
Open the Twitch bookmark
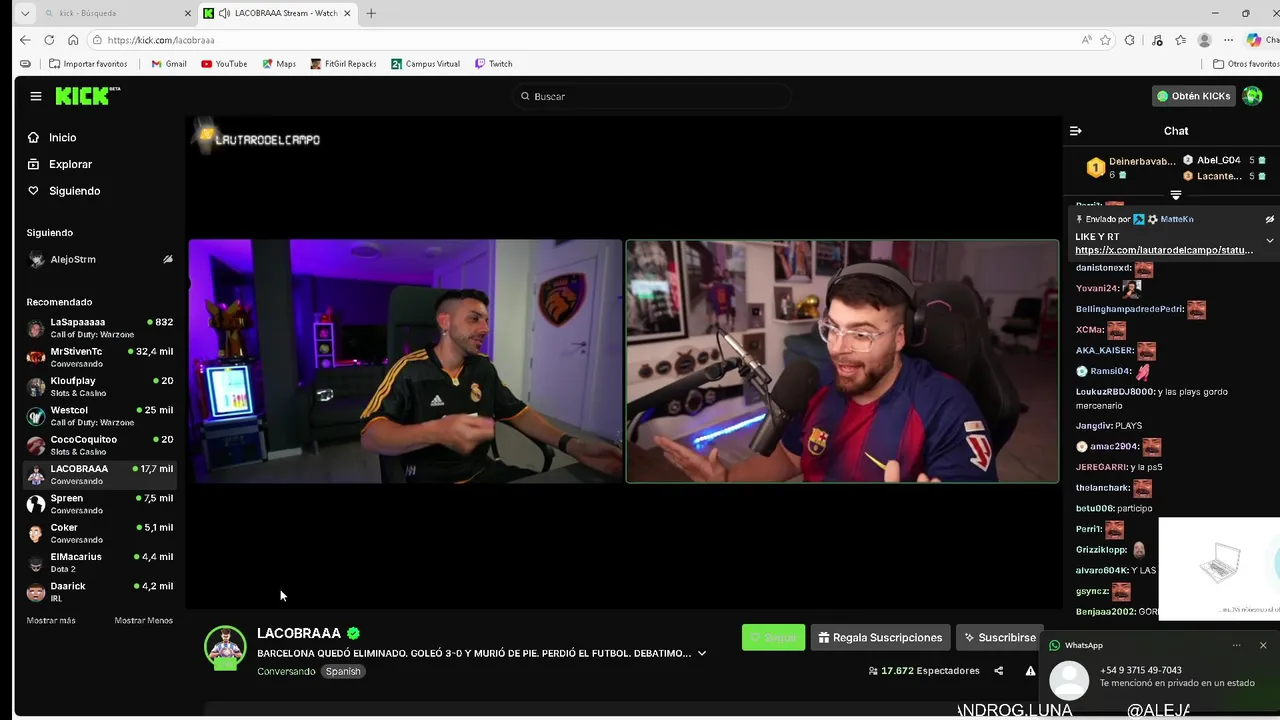[x=493, y=64]
